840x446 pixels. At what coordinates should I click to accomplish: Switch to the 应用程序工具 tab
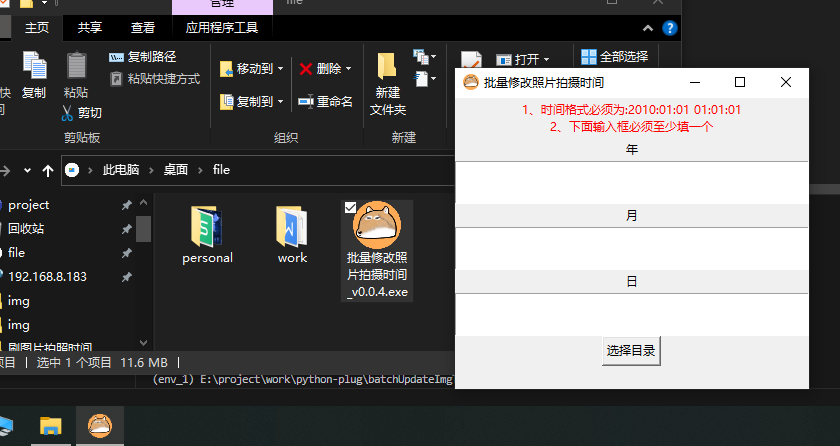tap(222, 28)
